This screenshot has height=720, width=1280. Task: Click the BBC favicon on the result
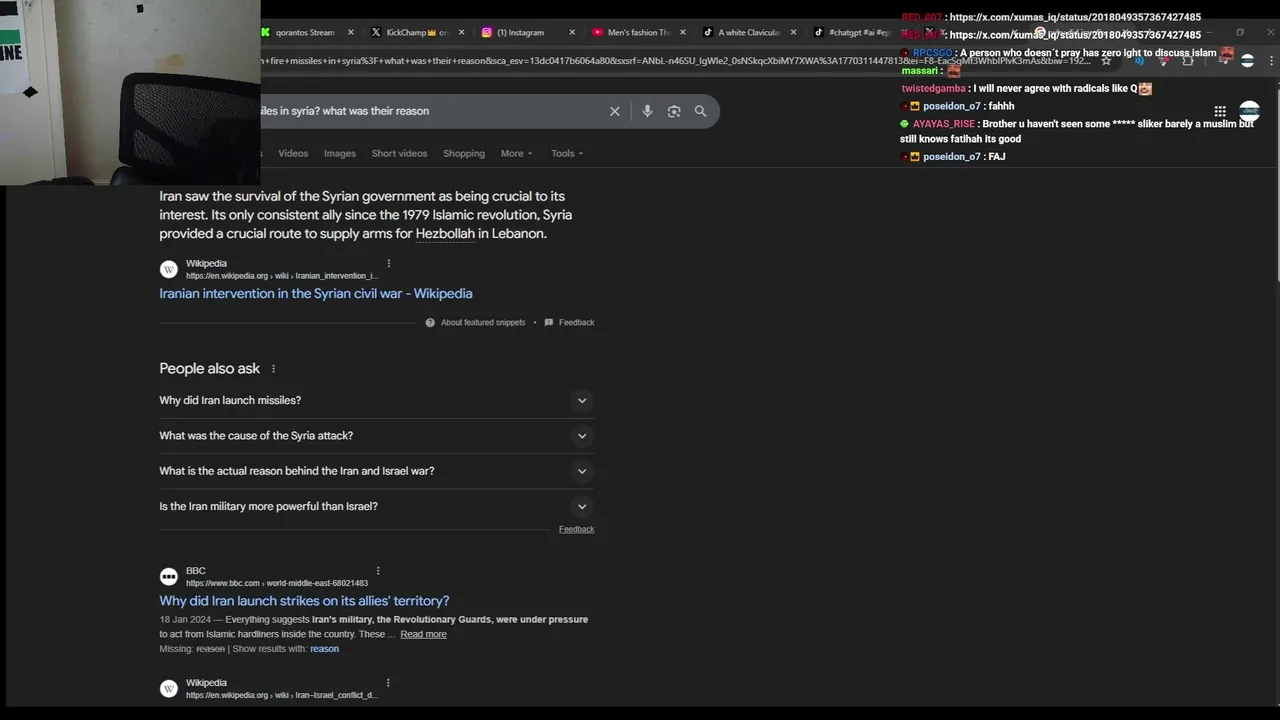pos(169,577)
